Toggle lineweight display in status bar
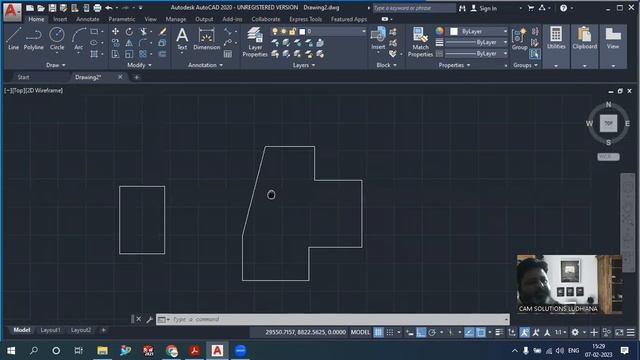Screen dimensions: 640x360 tap(499, 332)
